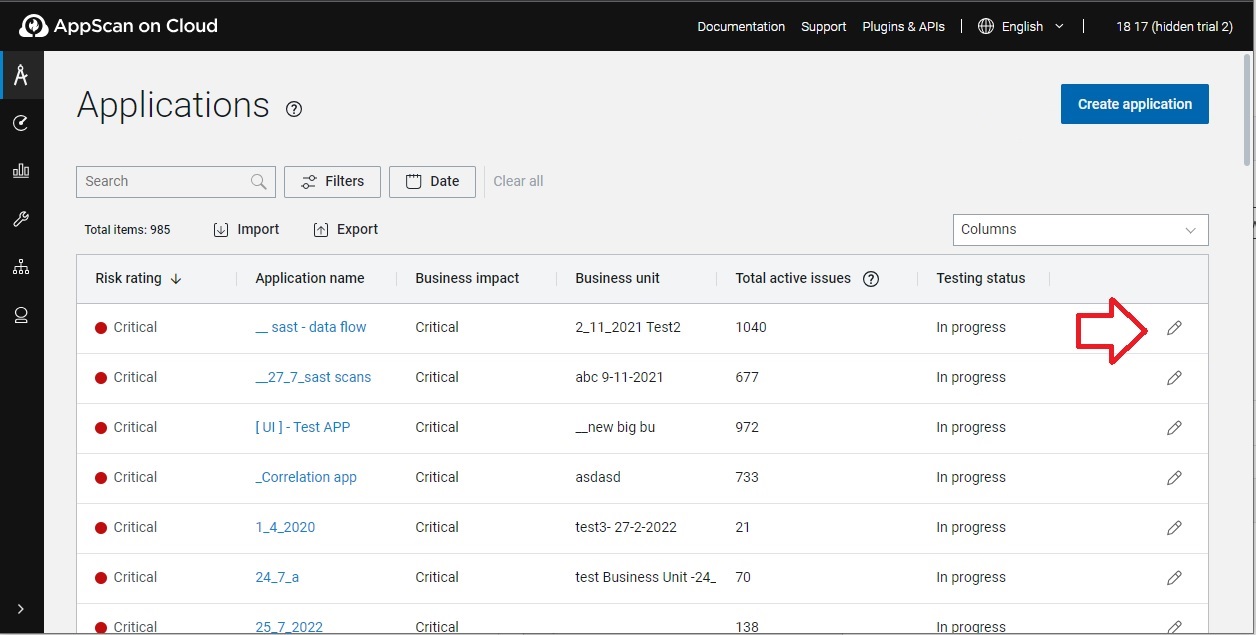The image size is (1256, 635).
Task: Open the Columns dropdown
Action: tap(1080, 230)
